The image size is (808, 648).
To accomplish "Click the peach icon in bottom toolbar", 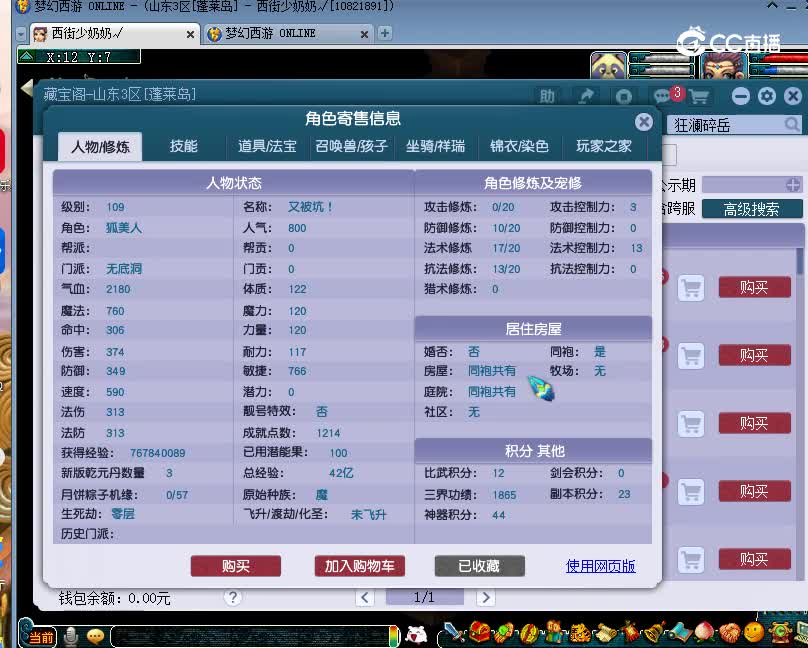I will pos(704,633).
